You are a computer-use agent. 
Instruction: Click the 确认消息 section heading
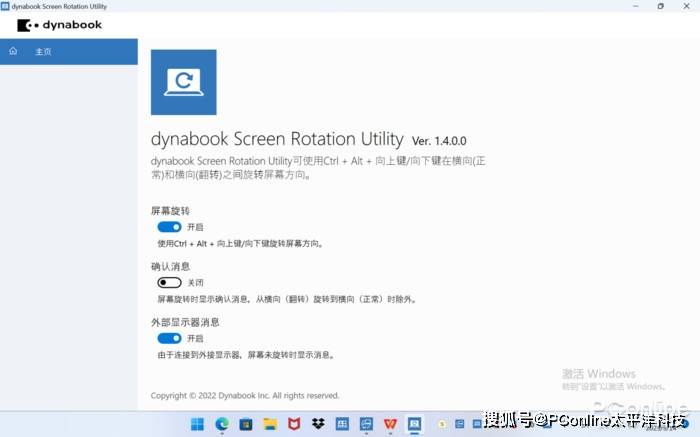point(170,266)
